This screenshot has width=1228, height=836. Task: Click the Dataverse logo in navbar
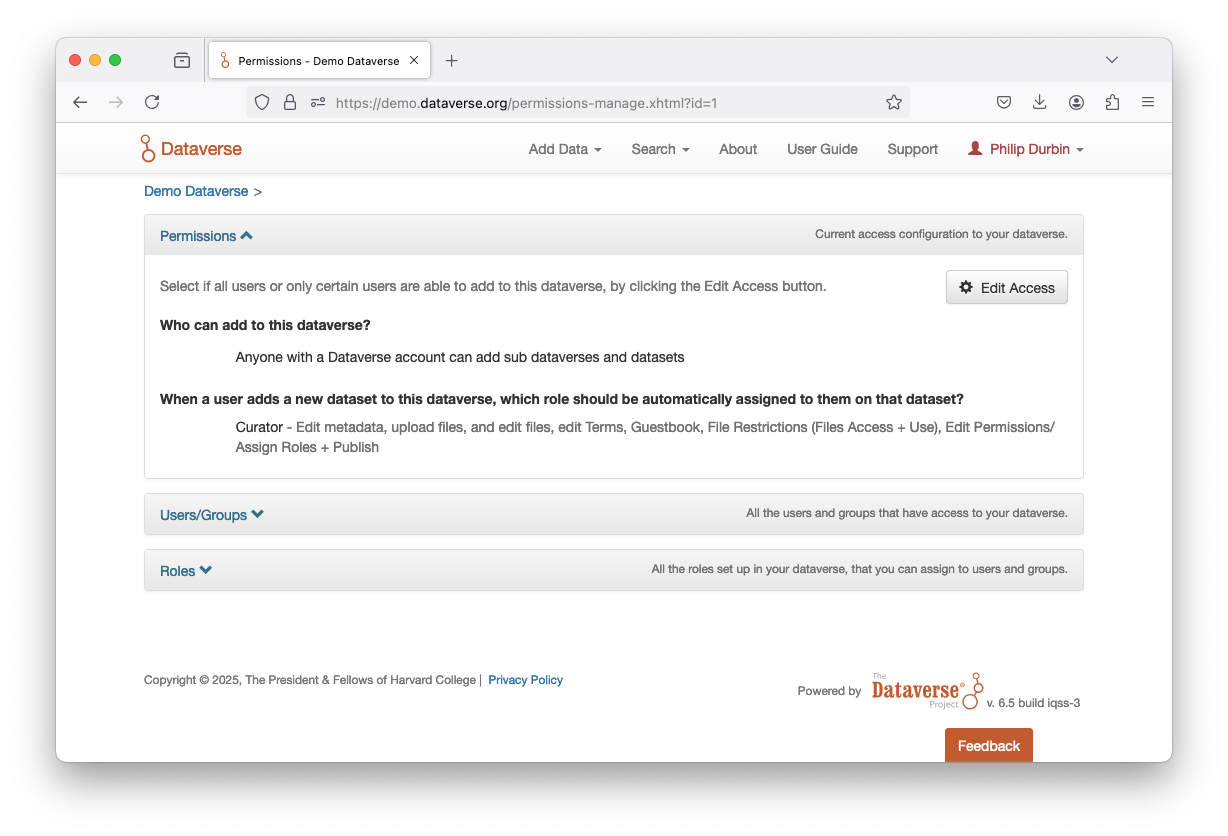point(191,149)
